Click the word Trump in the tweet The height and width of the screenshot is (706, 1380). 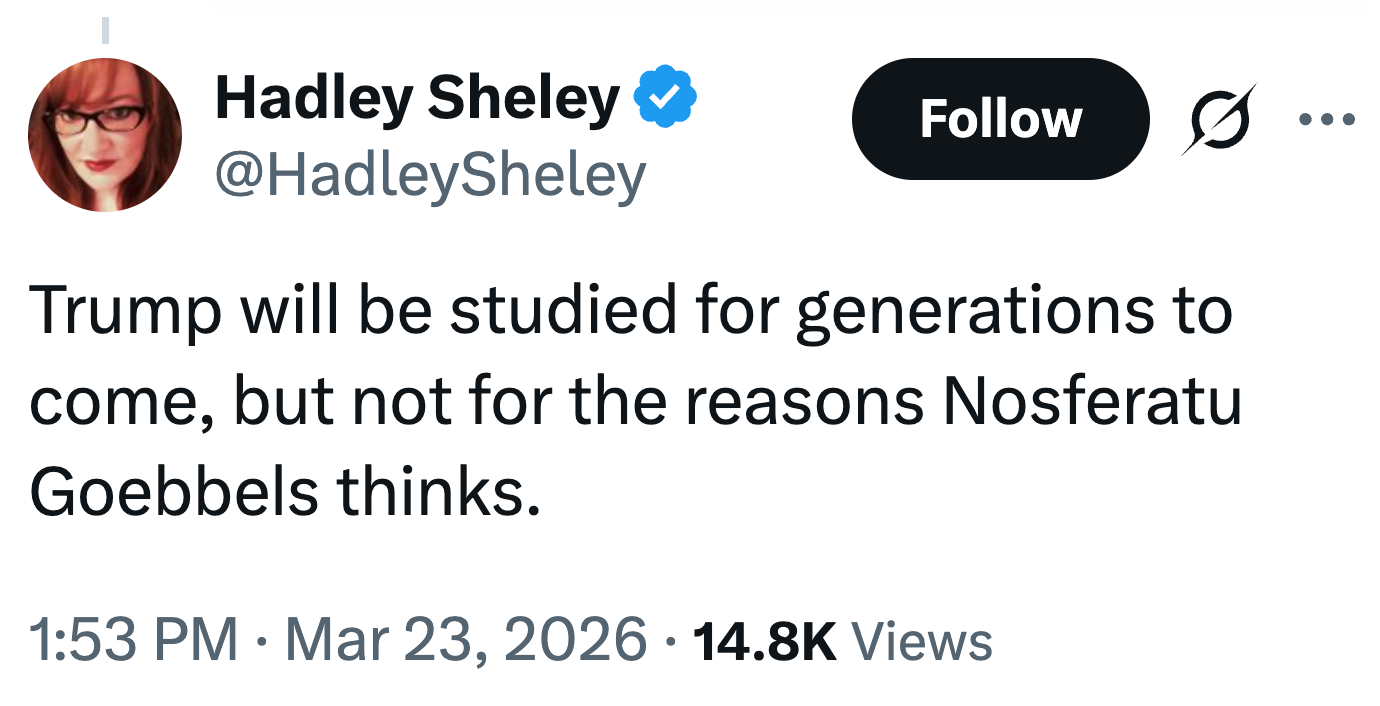pos(125,312)
